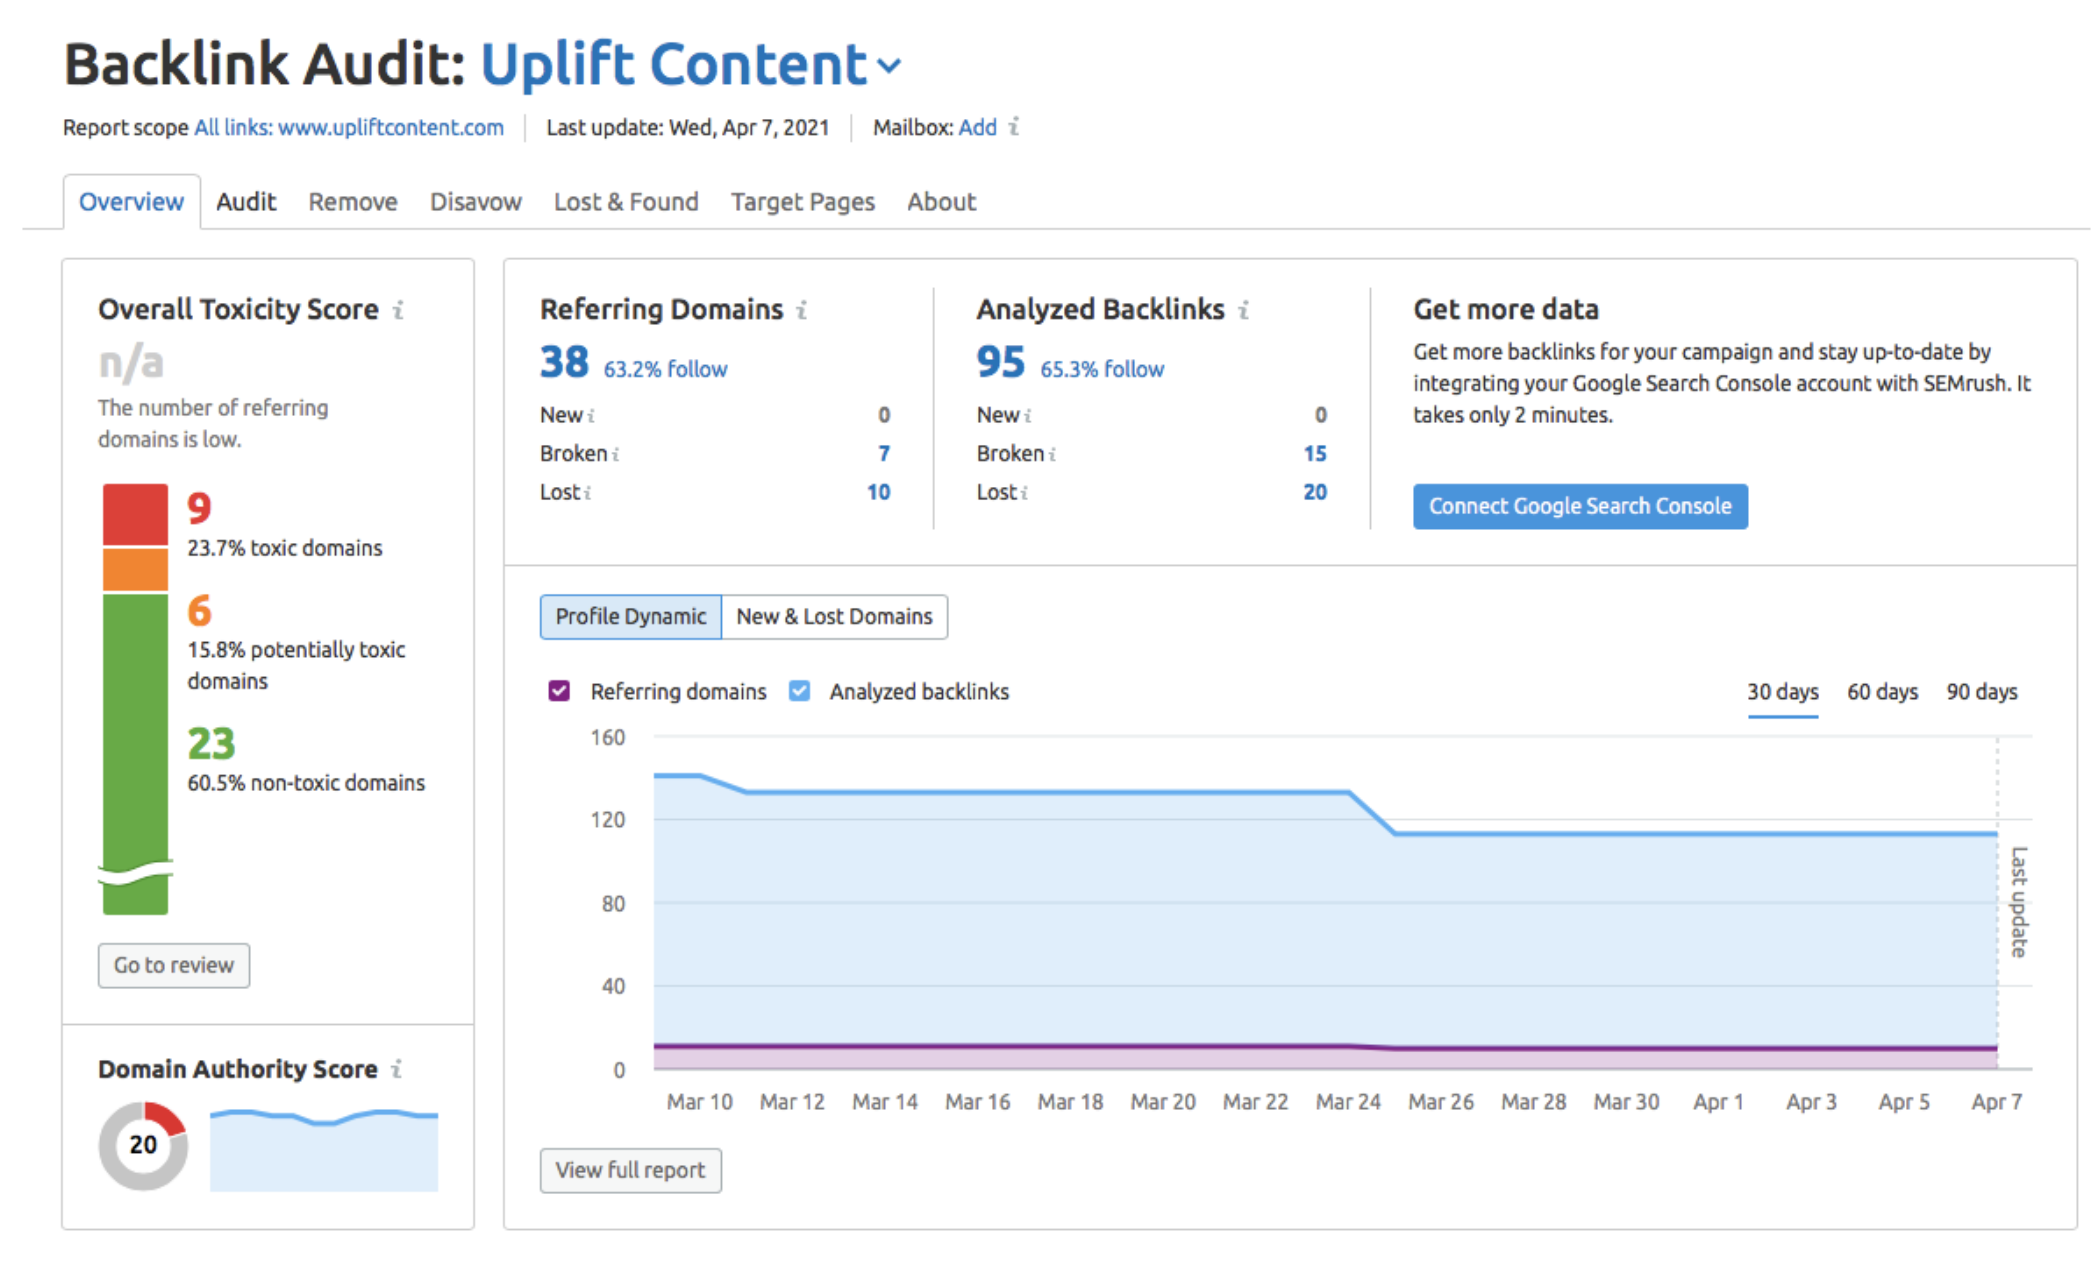Click the 38 referring domains count
Image resolution: width=2100 pixels, height=1264 pixels.
click(x=565, y=362)
